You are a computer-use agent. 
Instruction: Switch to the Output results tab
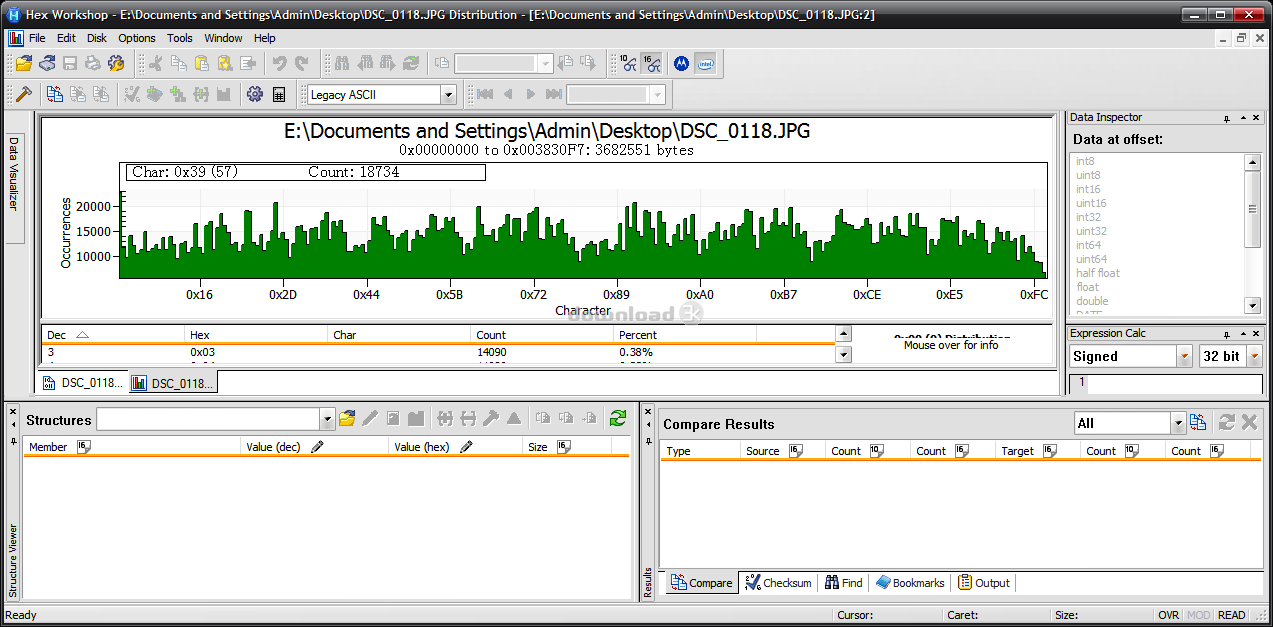tap(984, 583)
